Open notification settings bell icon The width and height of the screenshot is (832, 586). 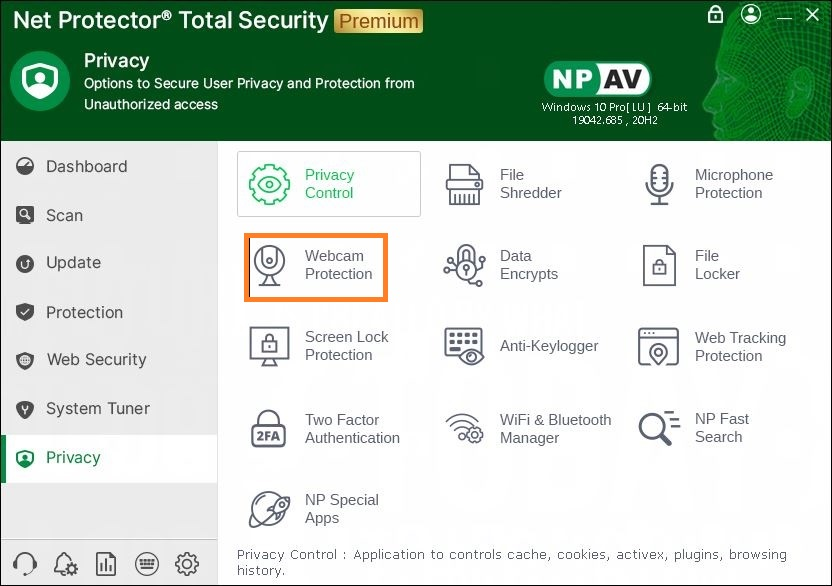pos(66,564)
